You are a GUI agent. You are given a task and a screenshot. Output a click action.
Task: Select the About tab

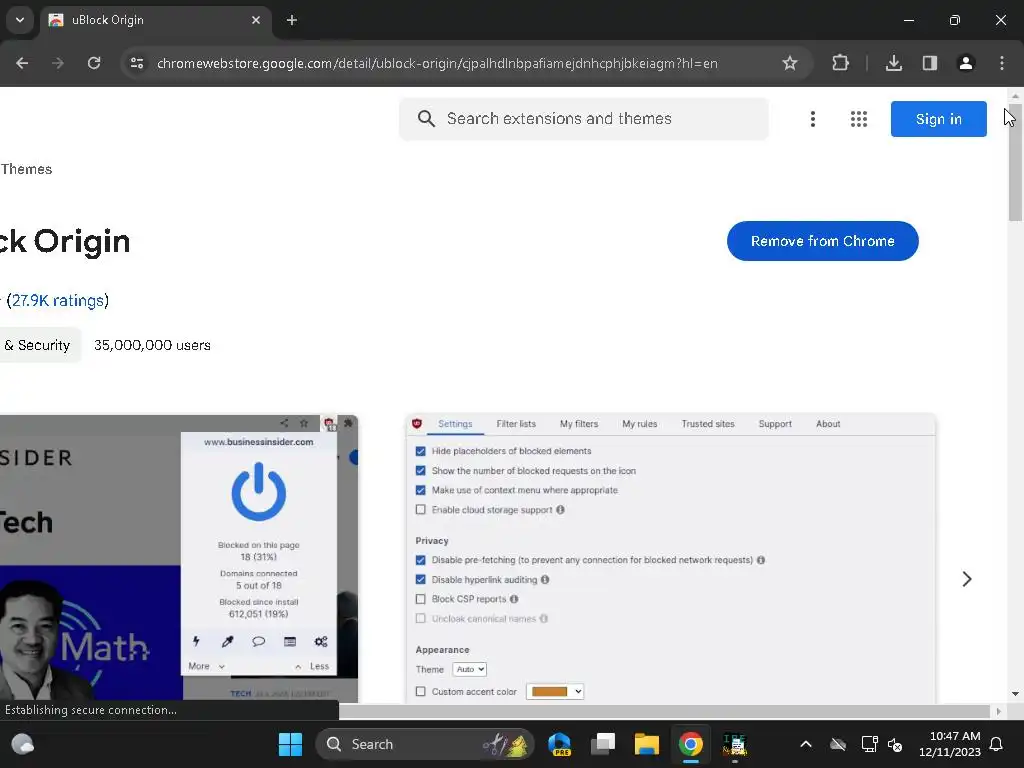coord(828,424)
